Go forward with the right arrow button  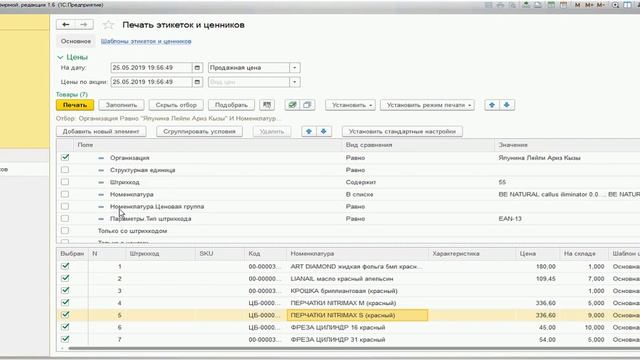84,24
